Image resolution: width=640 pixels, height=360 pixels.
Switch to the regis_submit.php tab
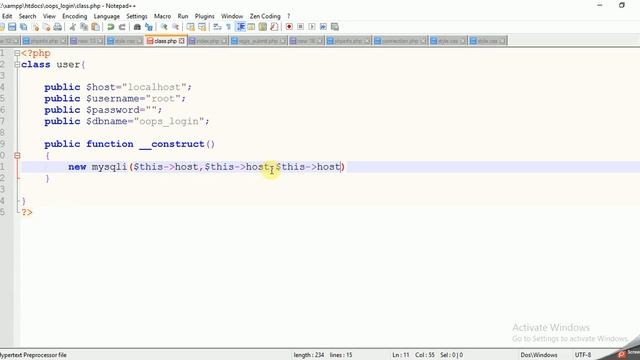click(x=258, y=41)
